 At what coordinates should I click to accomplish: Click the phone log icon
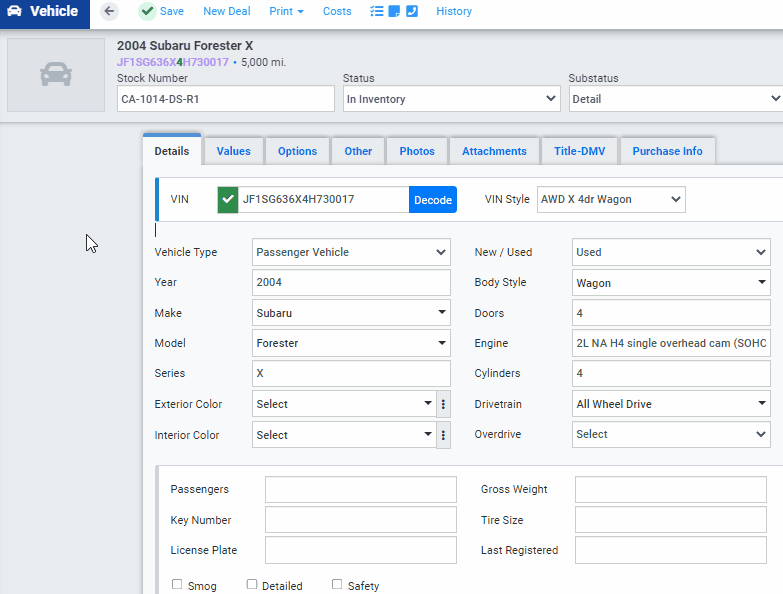coord(412,11)
